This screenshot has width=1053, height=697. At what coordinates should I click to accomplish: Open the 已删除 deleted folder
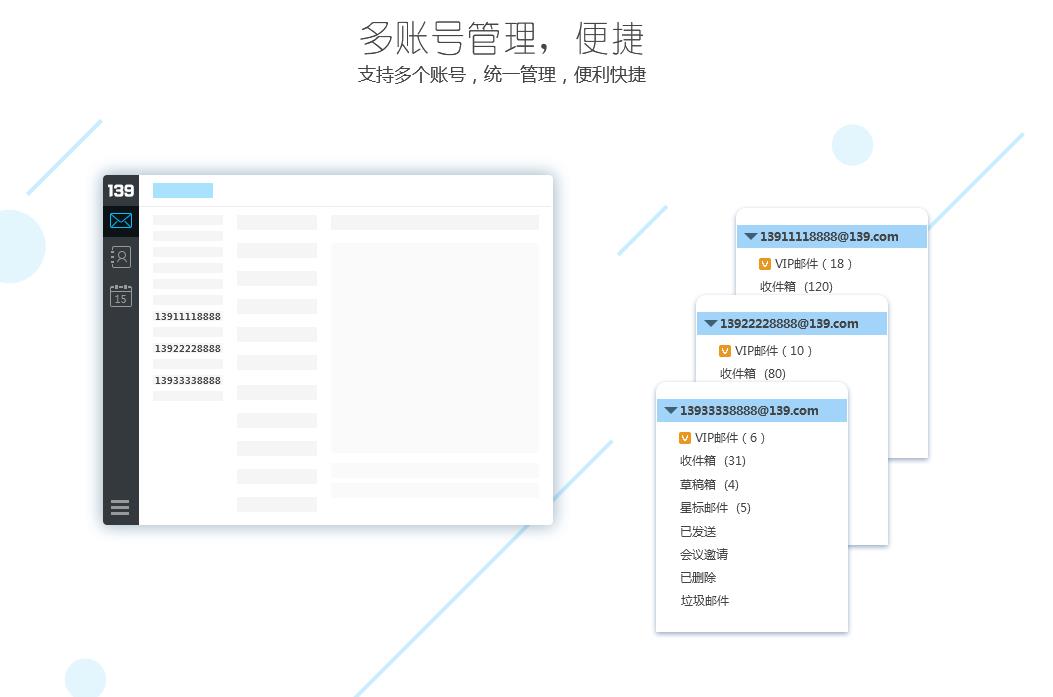coord(698,577)
